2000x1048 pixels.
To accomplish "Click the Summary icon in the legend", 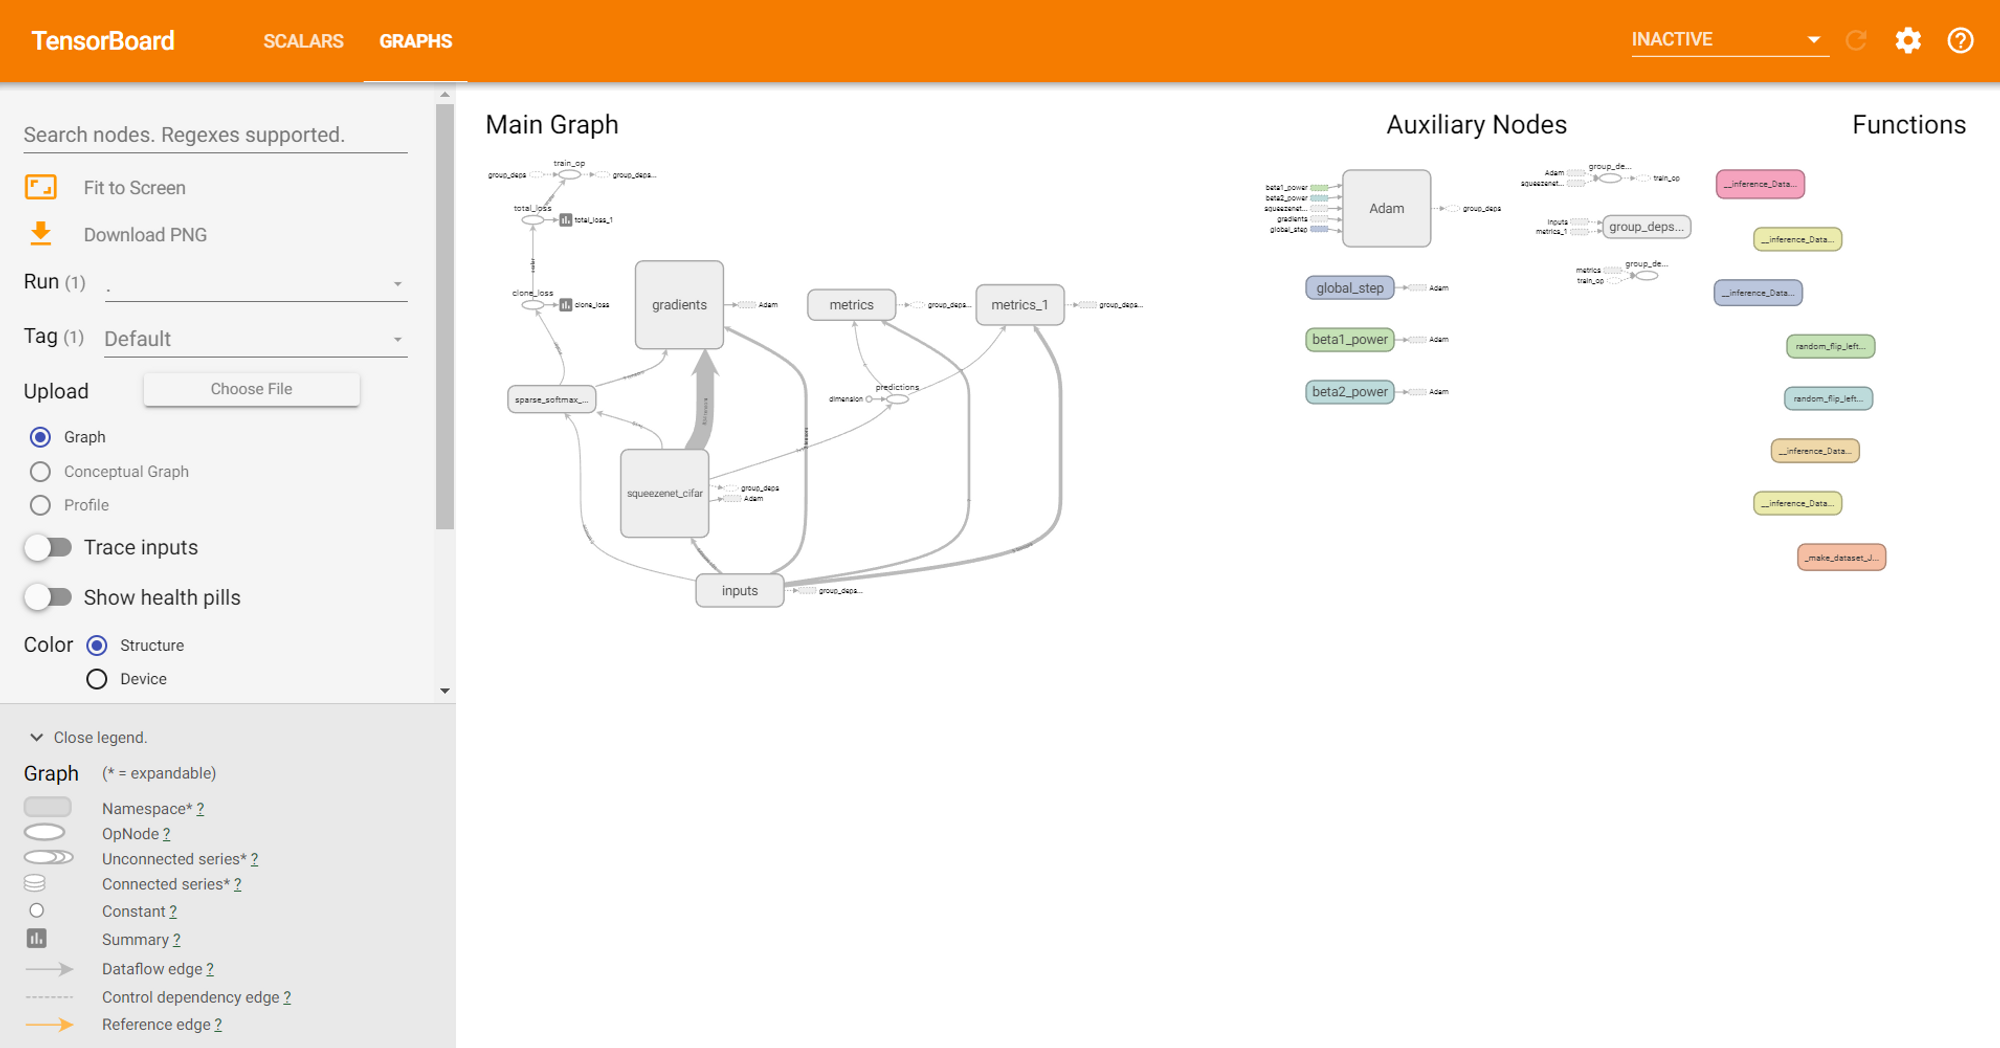I will pos(37,938).
